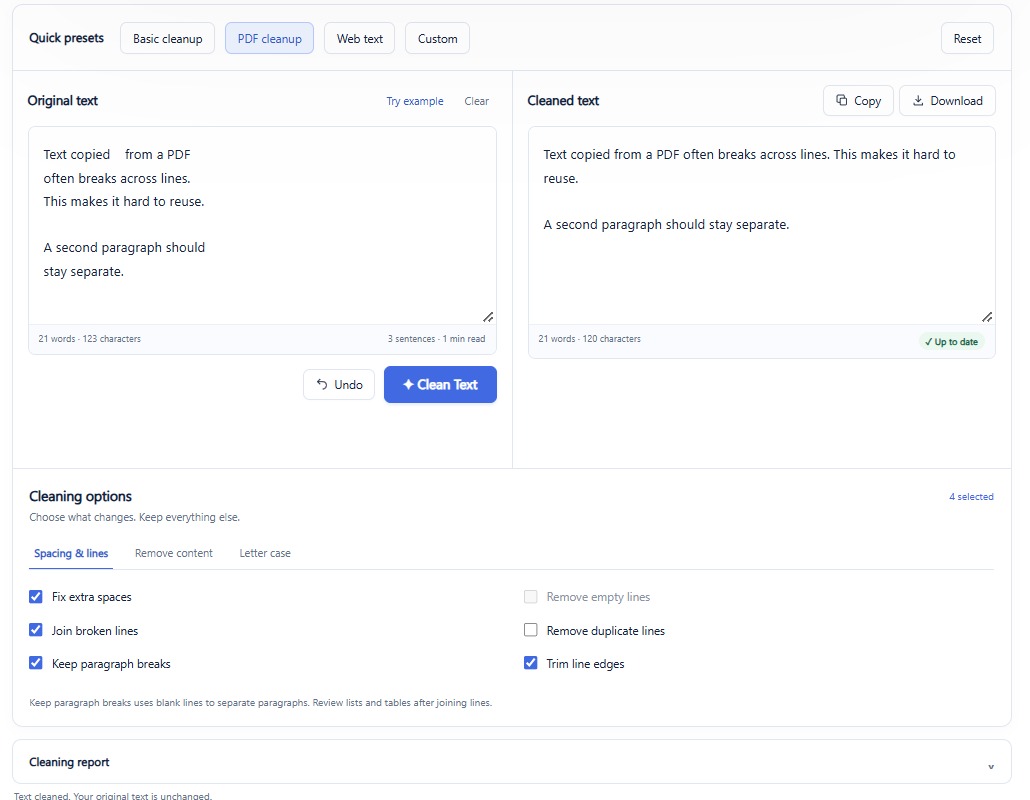Image resolution: width=1030 pixels, height=800 pixels.
Task: Click the '21 words · 123 characters' counter
Action: [x=89, y=339]
